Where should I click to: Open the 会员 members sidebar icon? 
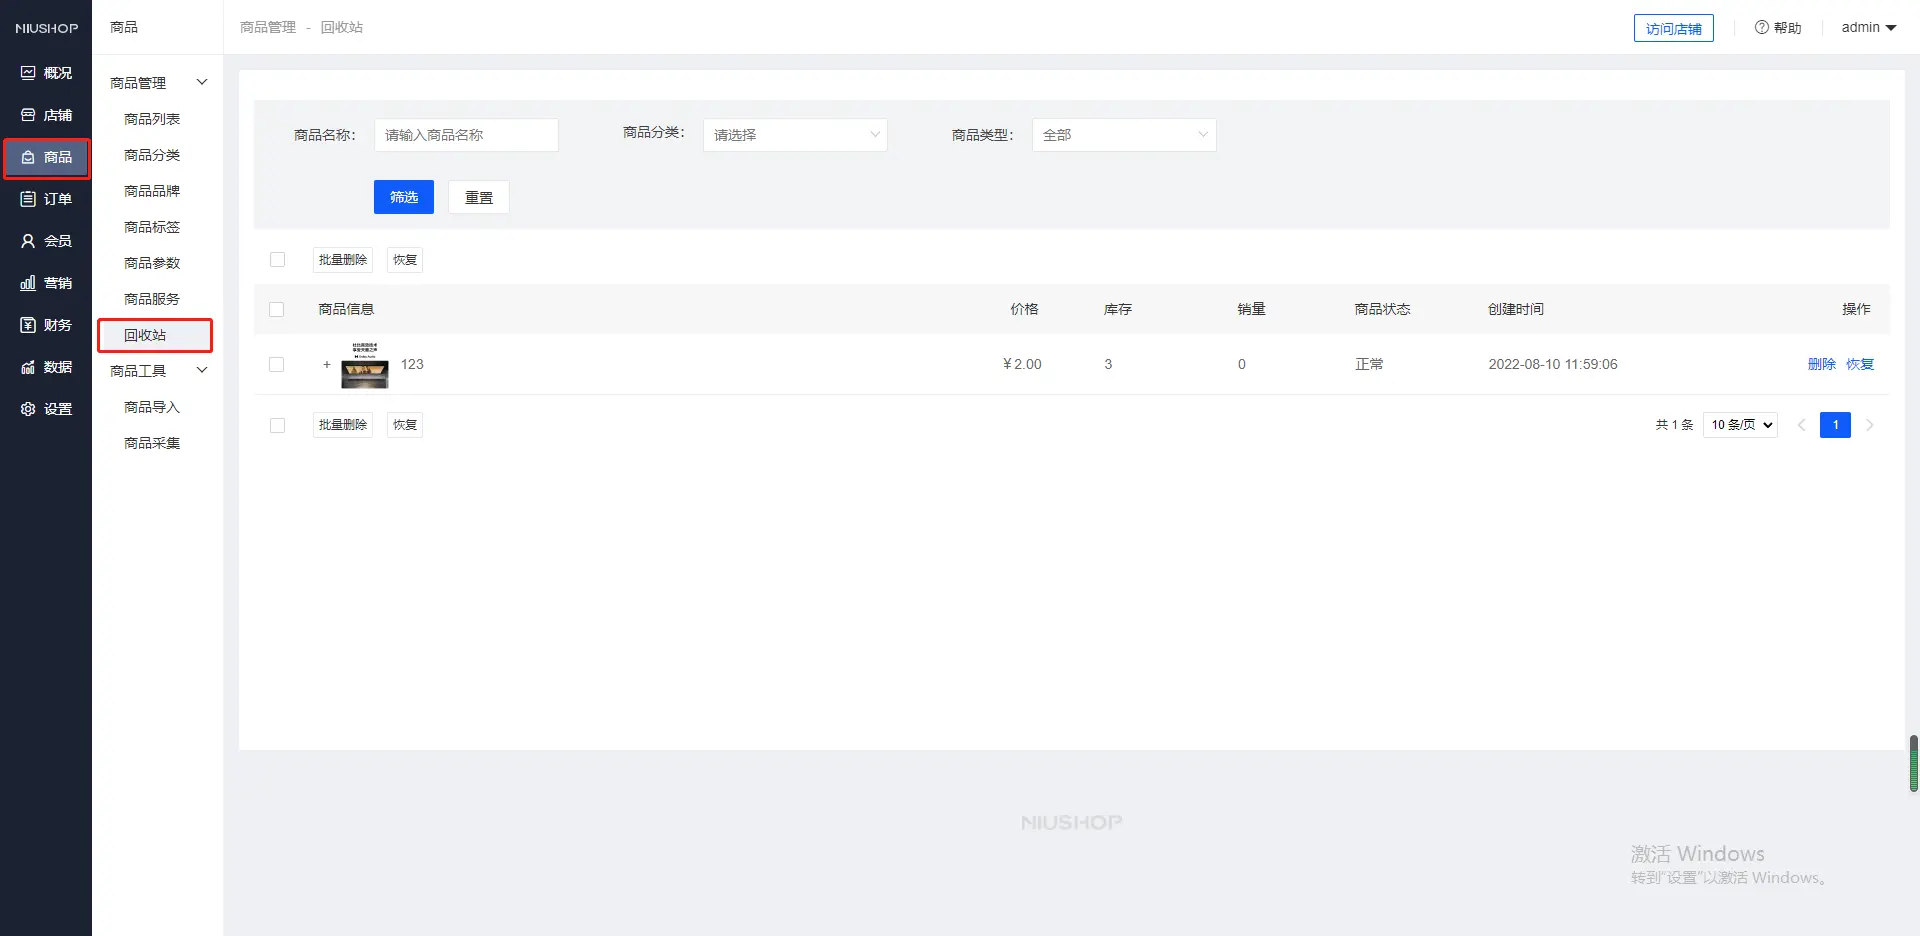(x=28, y=241)
